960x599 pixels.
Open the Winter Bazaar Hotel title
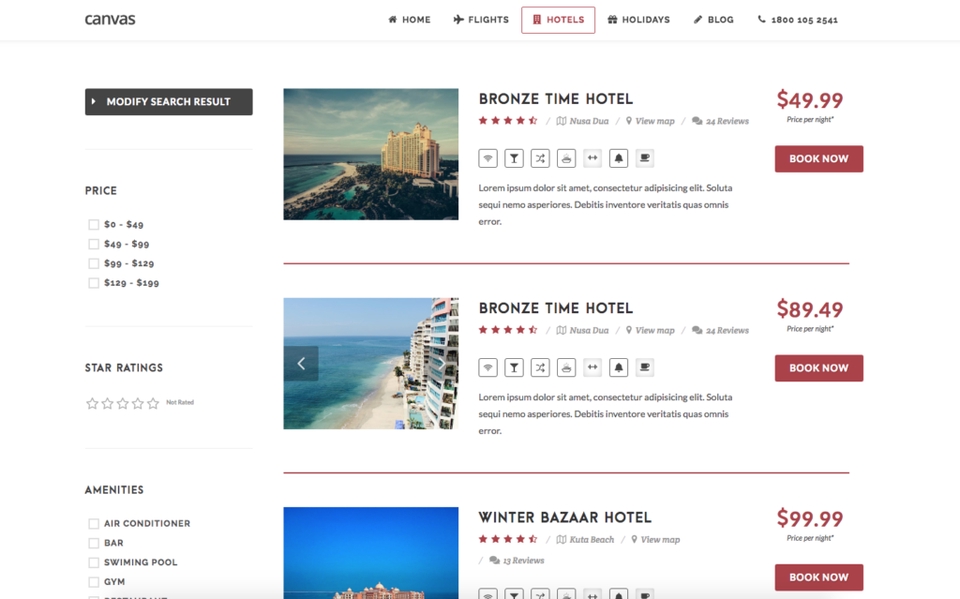click(x=564, y=518)
